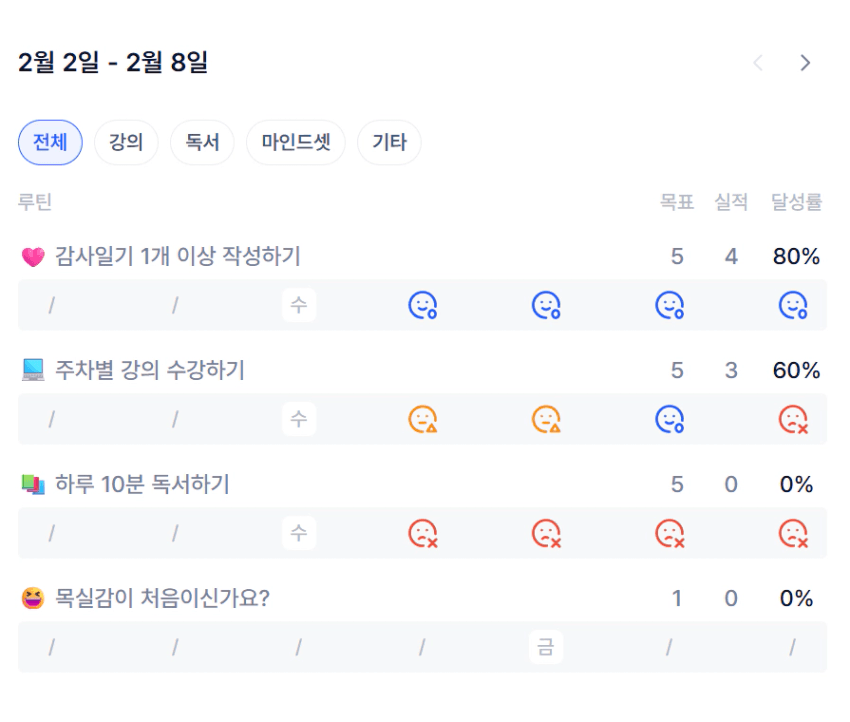Show the 기타 category routines
This screenshot has width=850, height=722.
coord(389,142)
